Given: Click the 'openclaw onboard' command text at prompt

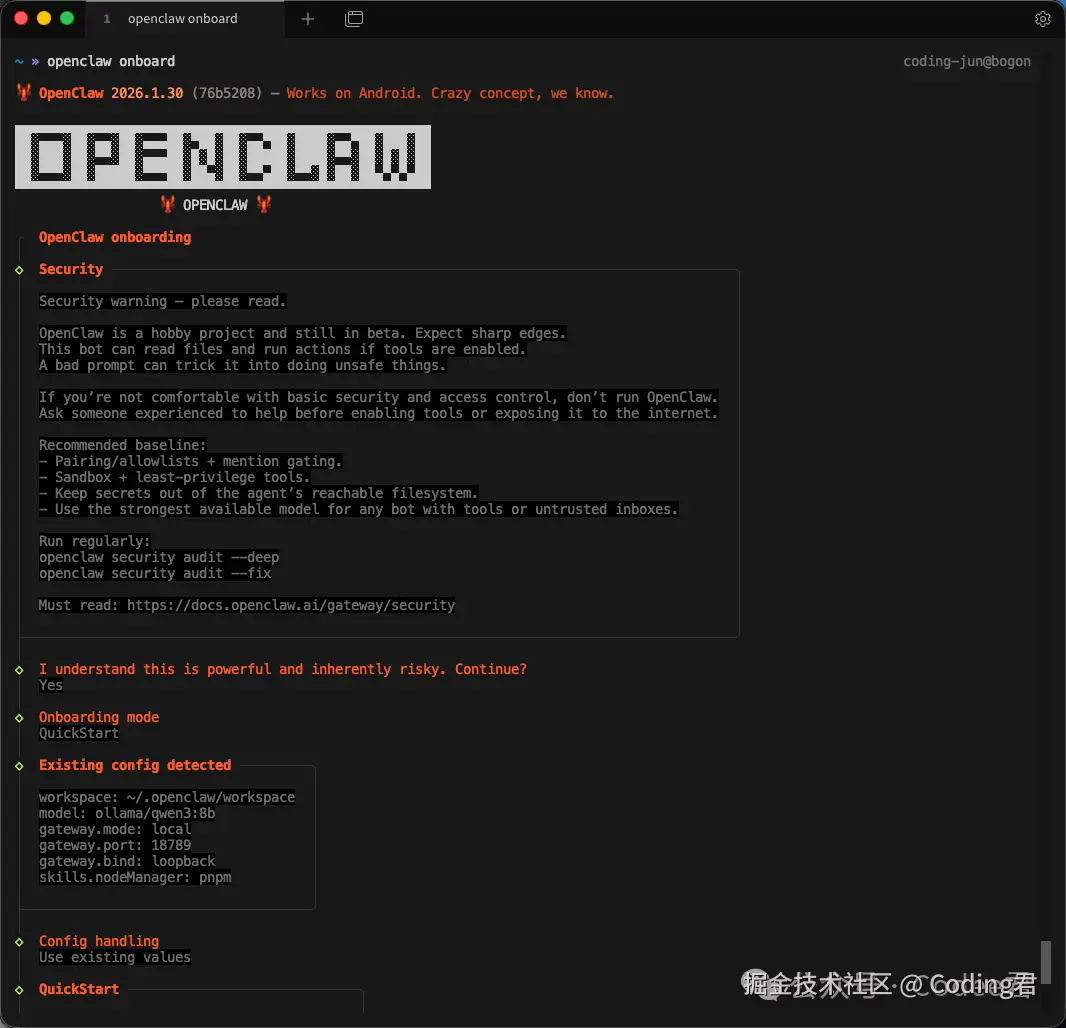Looking at the screenshot, I should [x=111, y=61].
